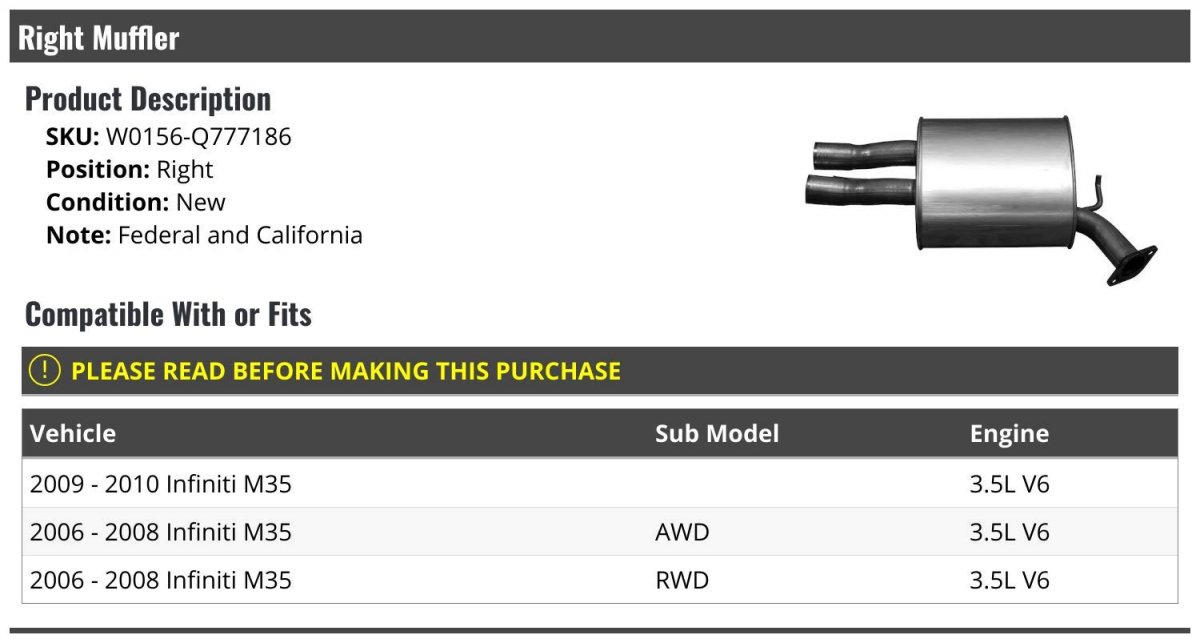Select the 2009 - 2010 Infiniti M35 row

point(600,483)
